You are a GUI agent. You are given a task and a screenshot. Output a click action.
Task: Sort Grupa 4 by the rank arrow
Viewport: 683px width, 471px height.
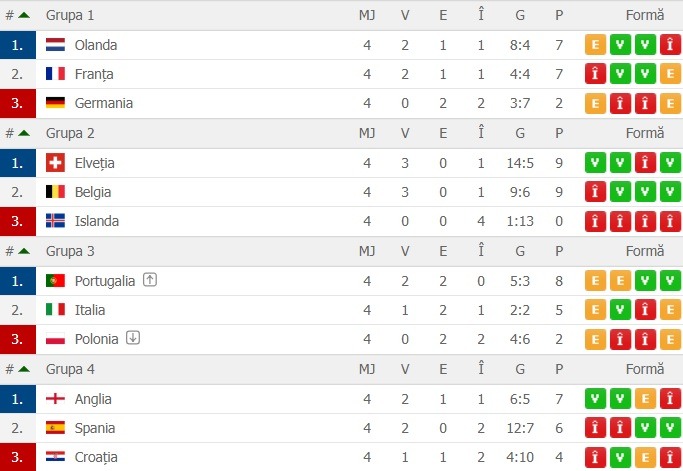pyautogui.click(x=24, y=369)
